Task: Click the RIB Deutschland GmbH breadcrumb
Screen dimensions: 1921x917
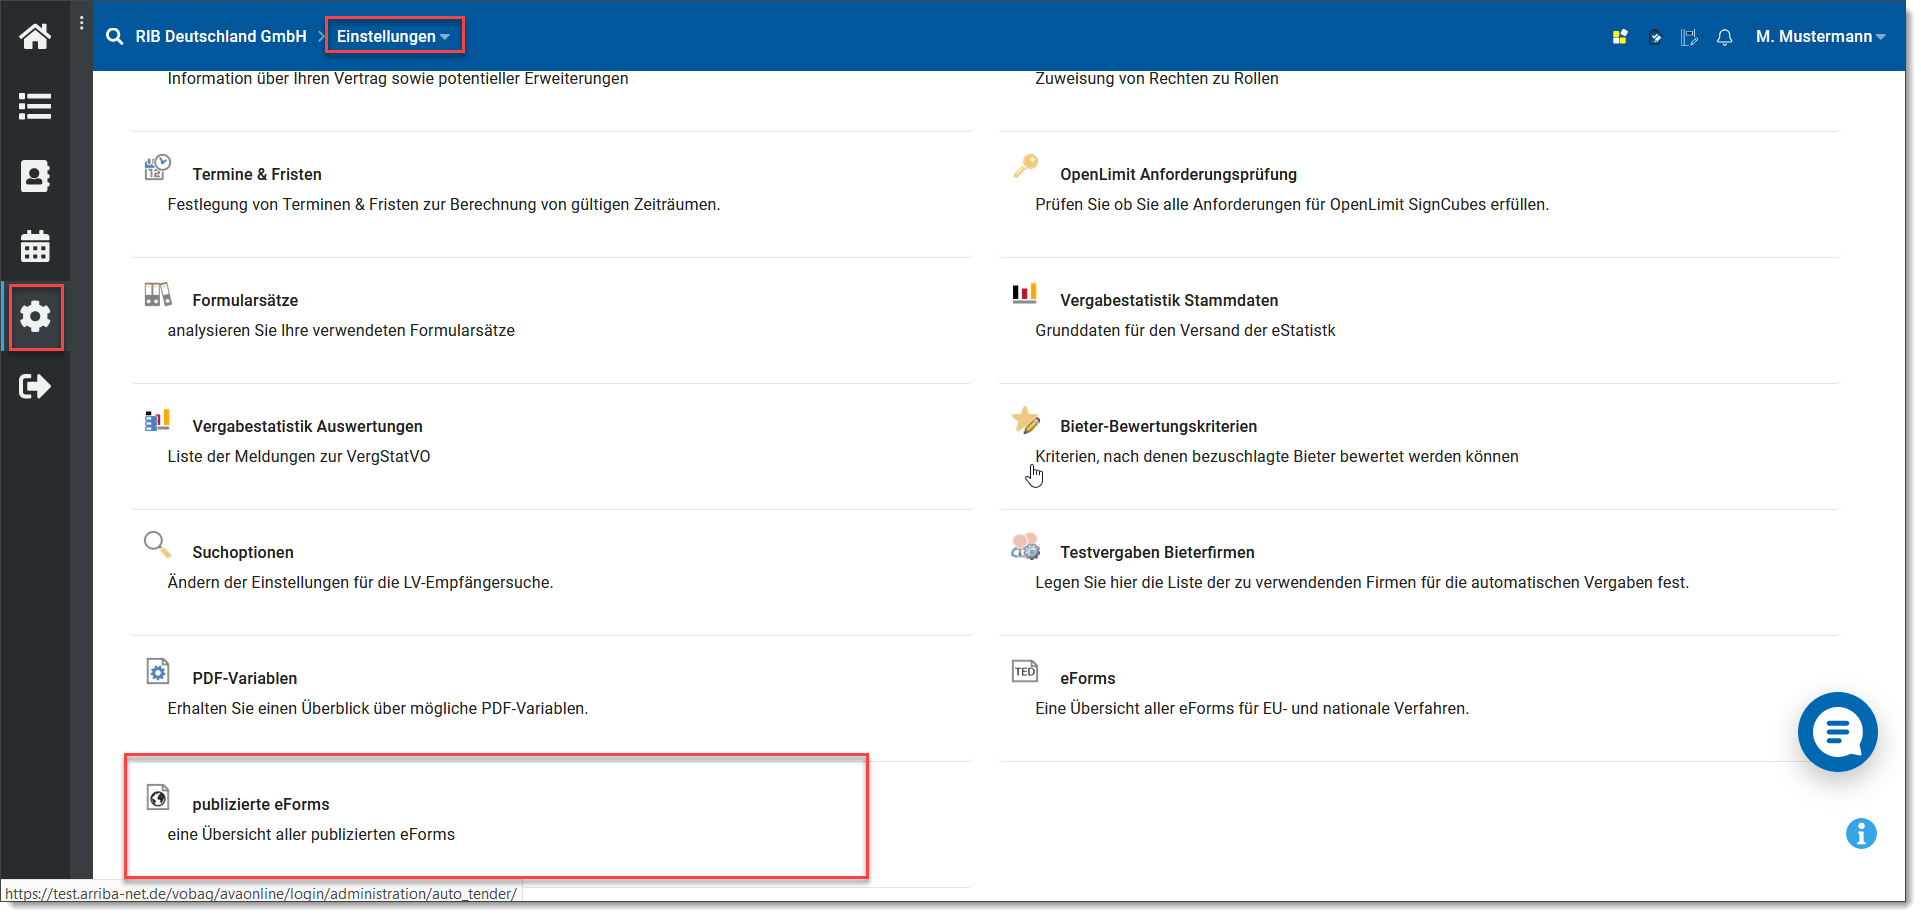Action: point(221,37)
